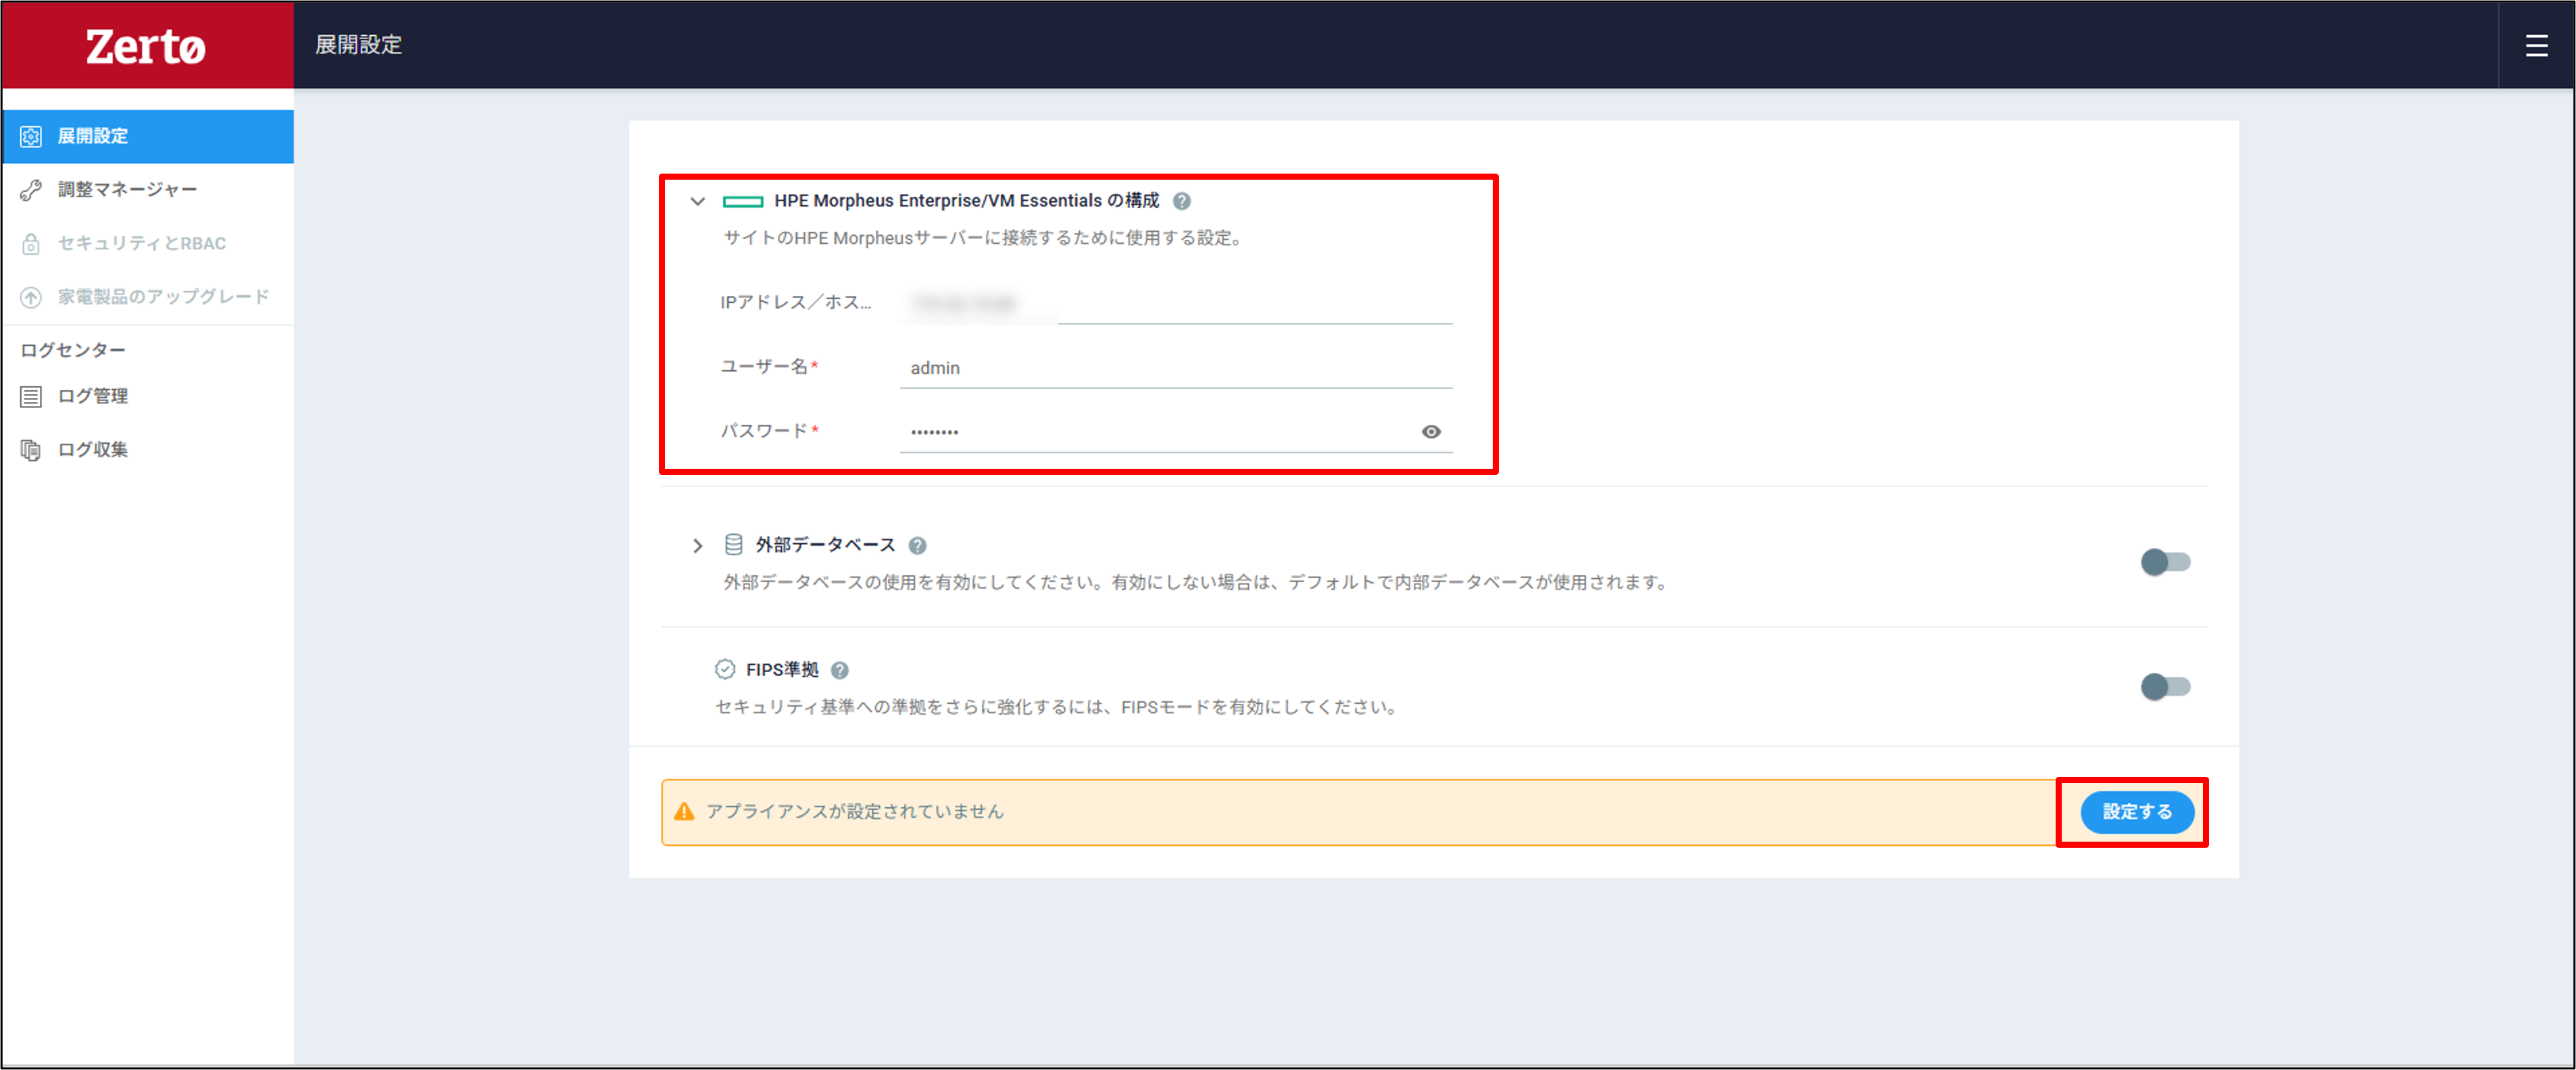Click the ユーザー名 field containing admin
This screenshot has width=2576, height=1070.
tap(1176, 368)
